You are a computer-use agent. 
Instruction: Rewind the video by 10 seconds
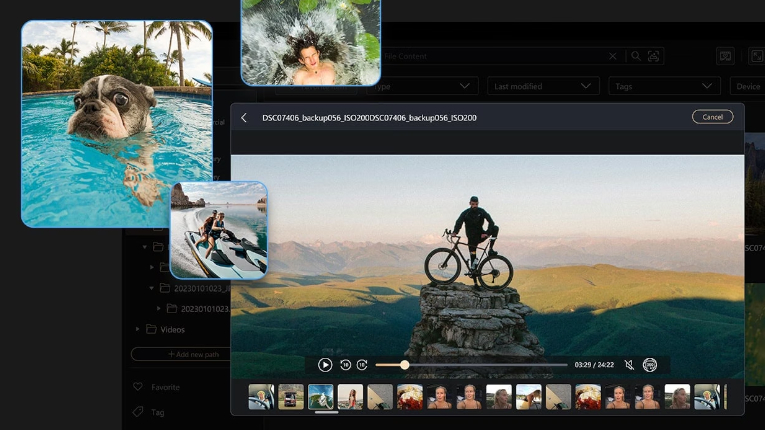point(346,365)
